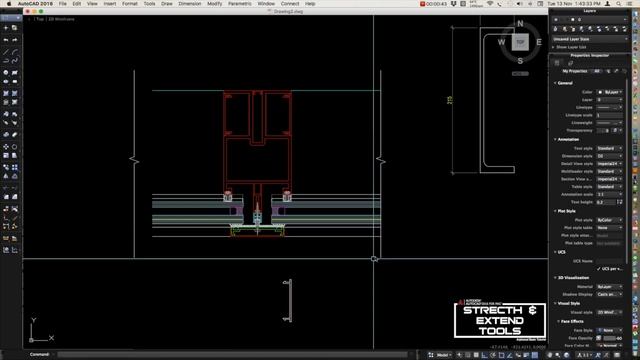
Task: Click the Text height value field
Action: coord(606,202)
